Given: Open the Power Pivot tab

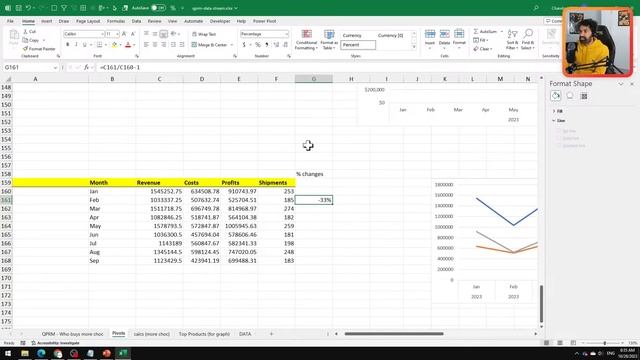Looking at the screenshot, I should point(264,21).
